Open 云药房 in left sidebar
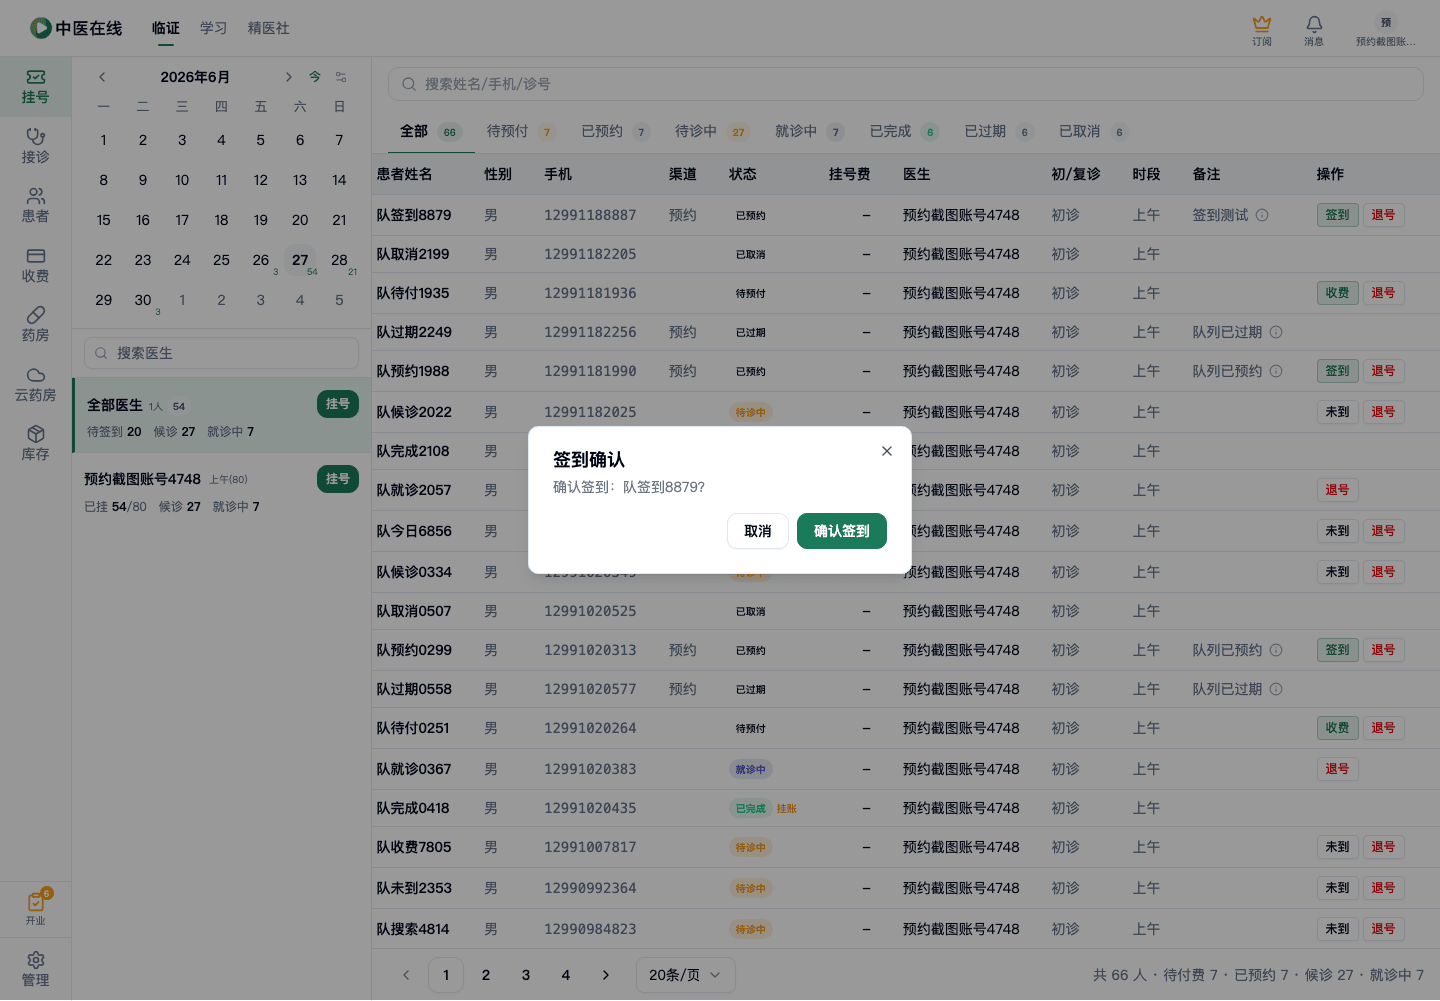This screenshot has width=1440, height=1001. pos(35,384)
